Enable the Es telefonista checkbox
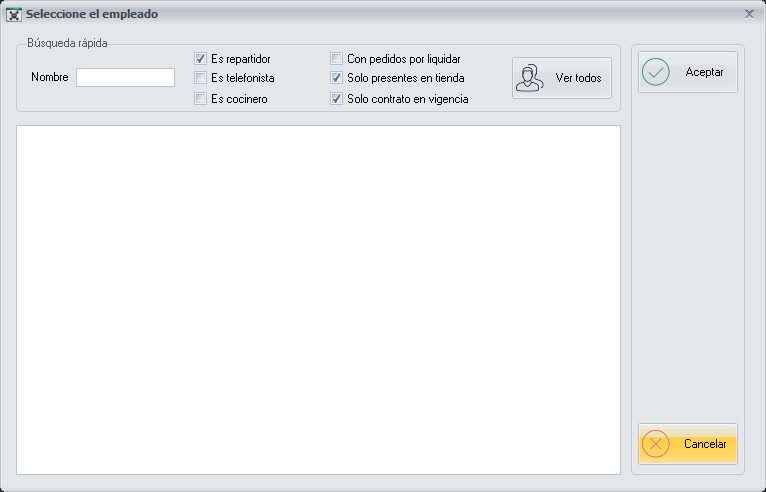The image size is (766, 492). coord(200,78)
